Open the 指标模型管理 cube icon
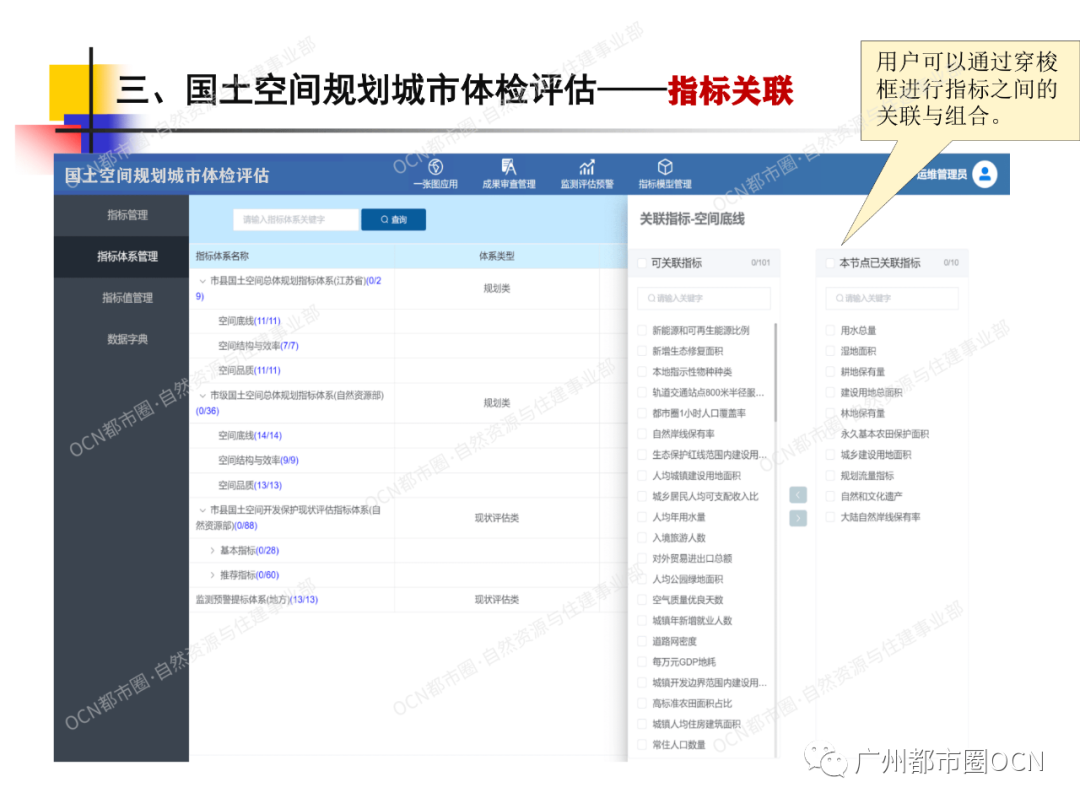 click(x=665, y=167)
